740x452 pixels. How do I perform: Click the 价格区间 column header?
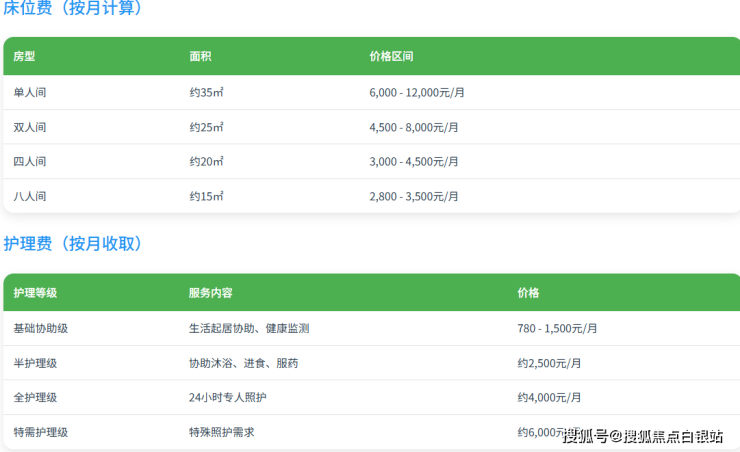click(391, 57)
